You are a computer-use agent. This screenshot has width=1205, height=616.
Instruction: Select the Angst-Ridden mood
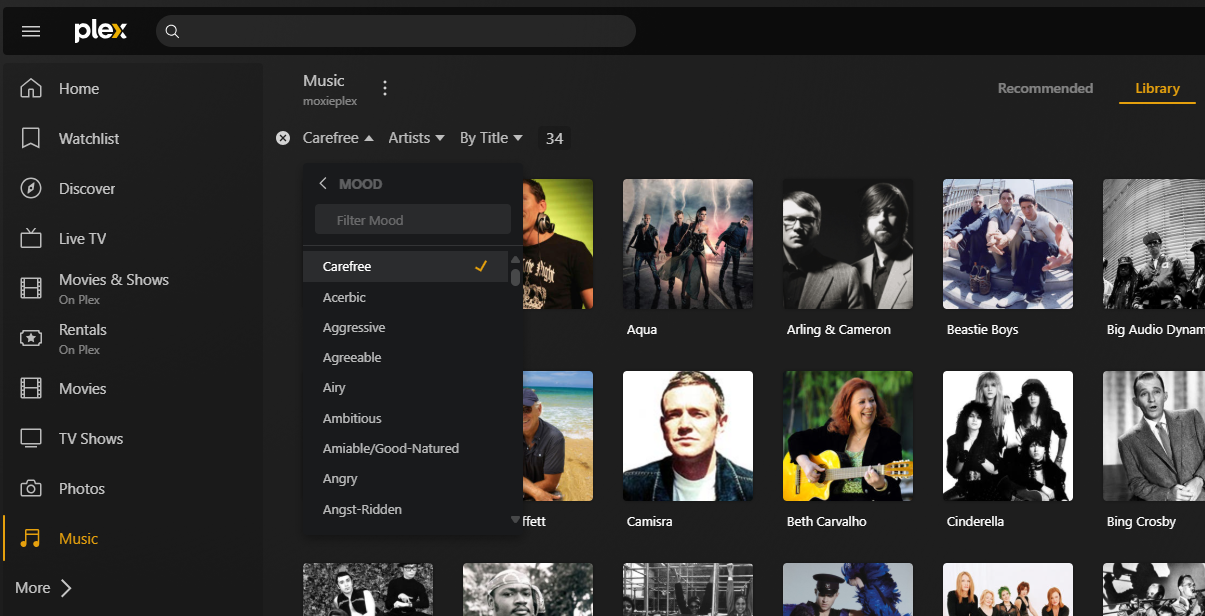(x=406, y=509)
